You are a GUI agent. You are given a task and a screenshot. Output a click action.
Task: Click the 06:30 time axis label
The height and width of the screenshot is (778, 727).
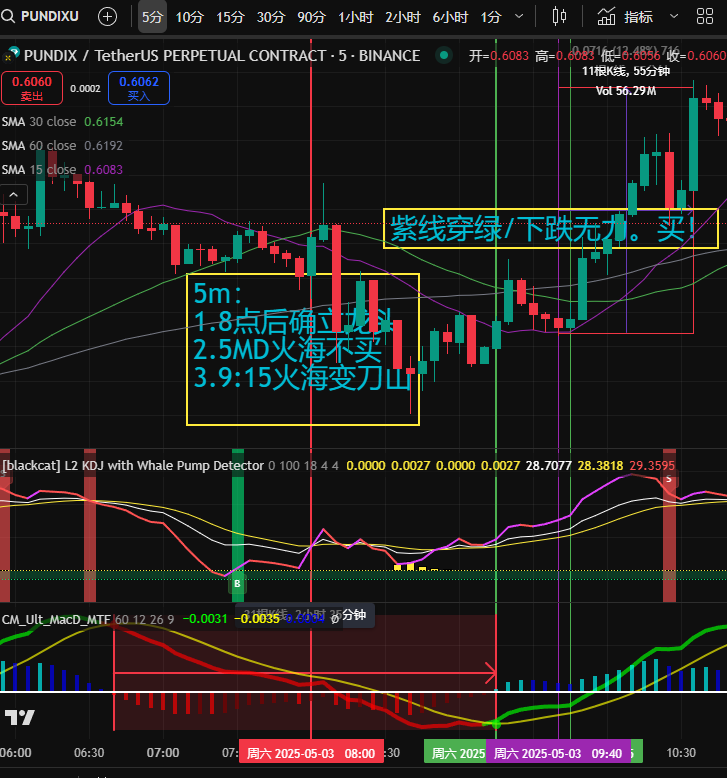pyautogui.click(x=89, y=753)
